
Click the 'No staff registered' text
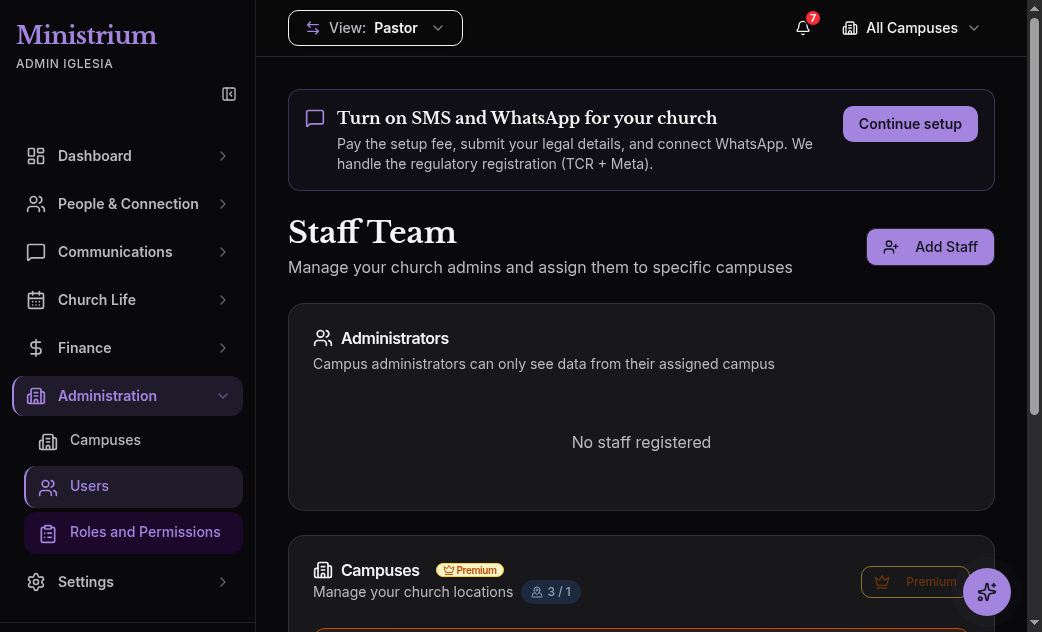[x=641, y=443]
